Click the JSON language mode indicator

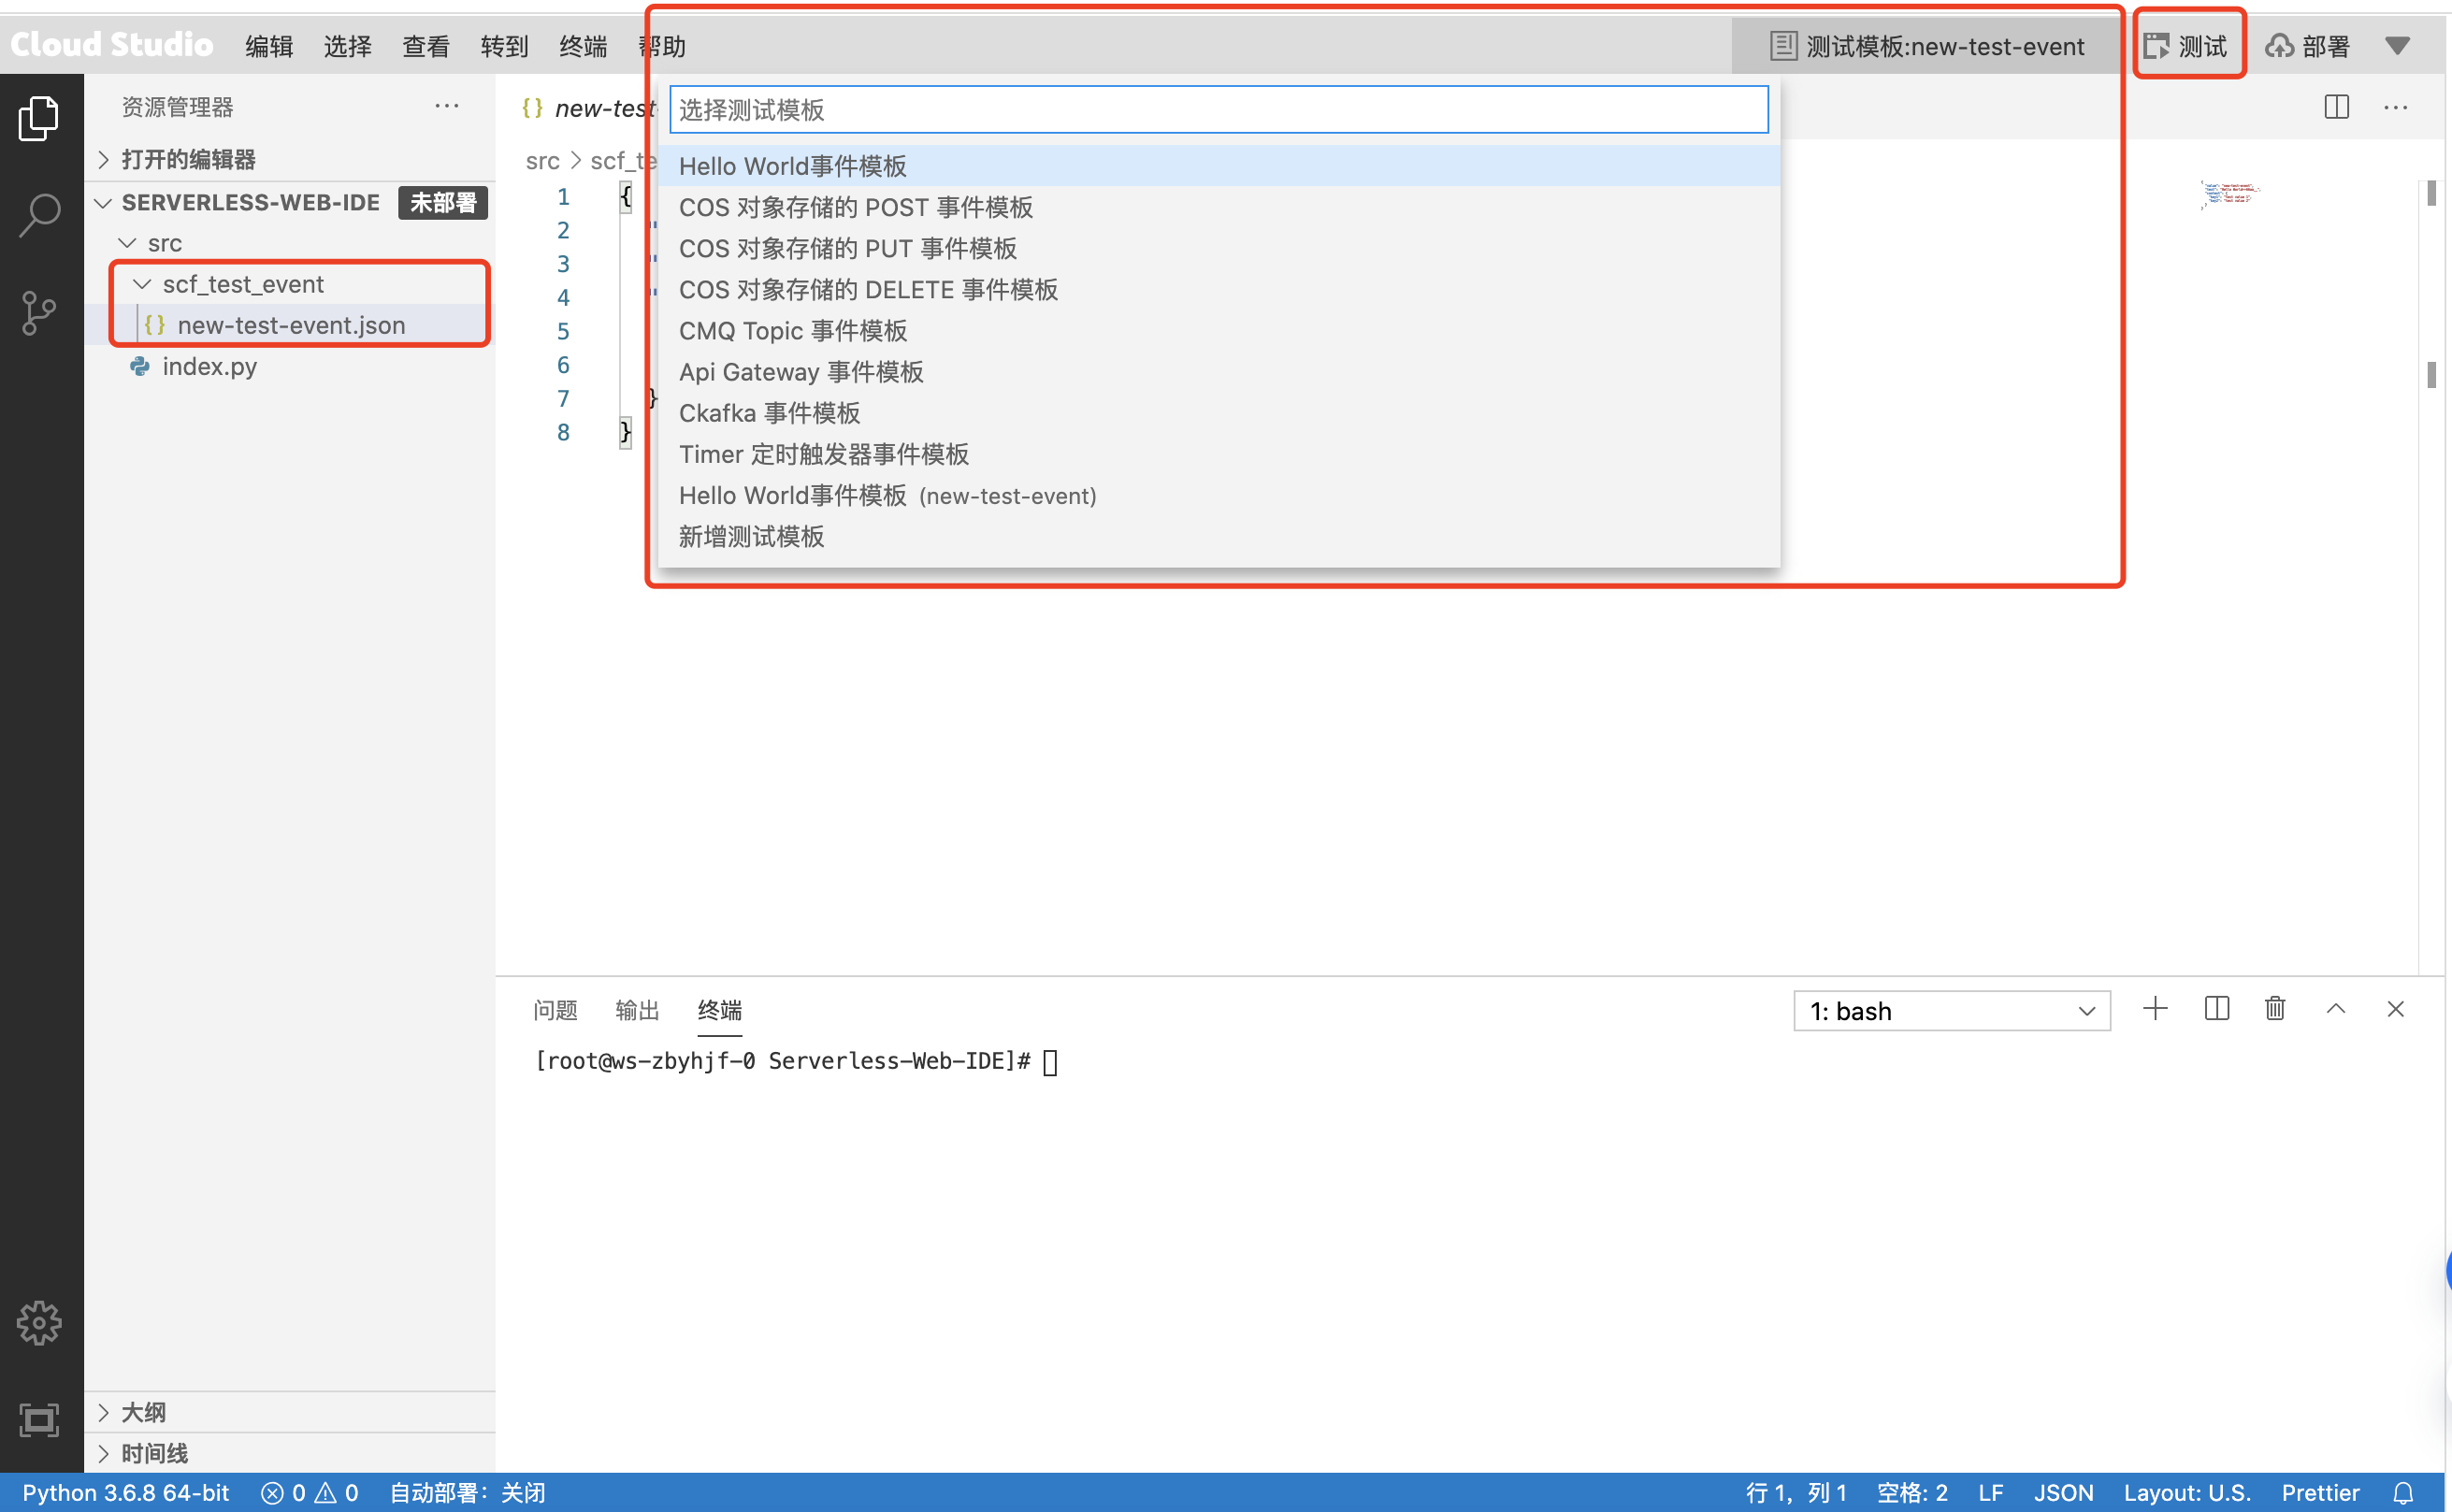[2063, 1493]
